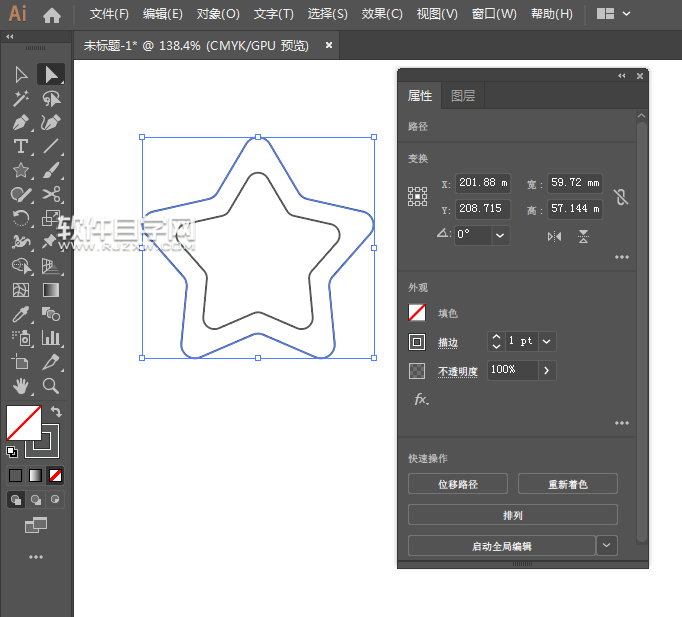
Task: Open the 效果(C) menu
Action: pos(382,14)
